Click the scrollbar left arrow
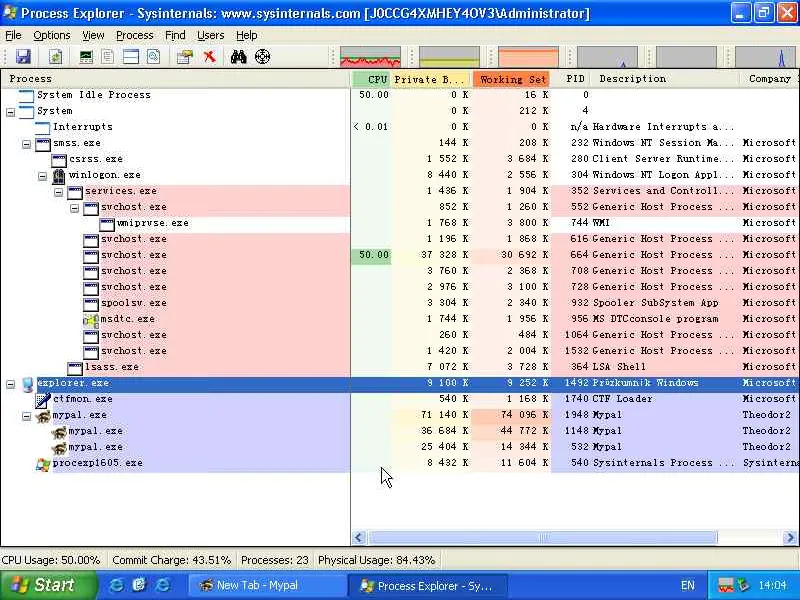Image resolution: width=800 pixels, height=600 pixels. coord(359,537)
